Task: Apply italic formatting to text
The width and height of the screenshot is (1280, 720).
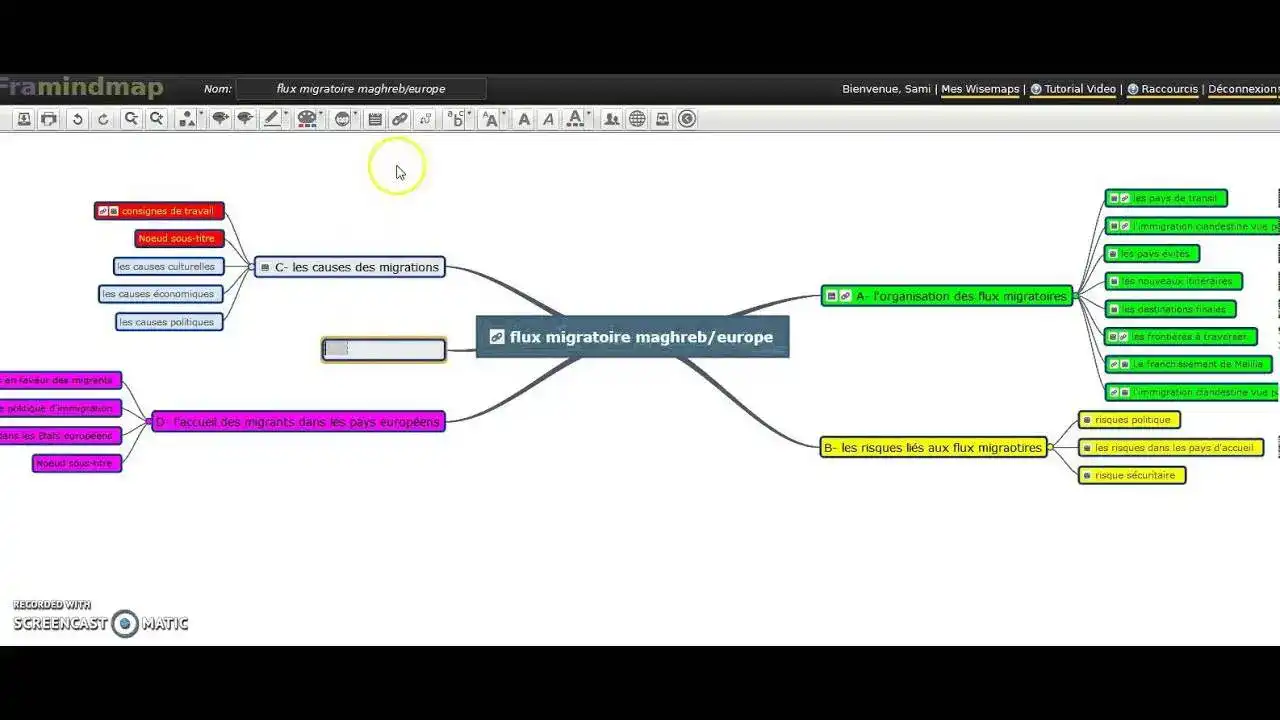Action: coord(547,119)
